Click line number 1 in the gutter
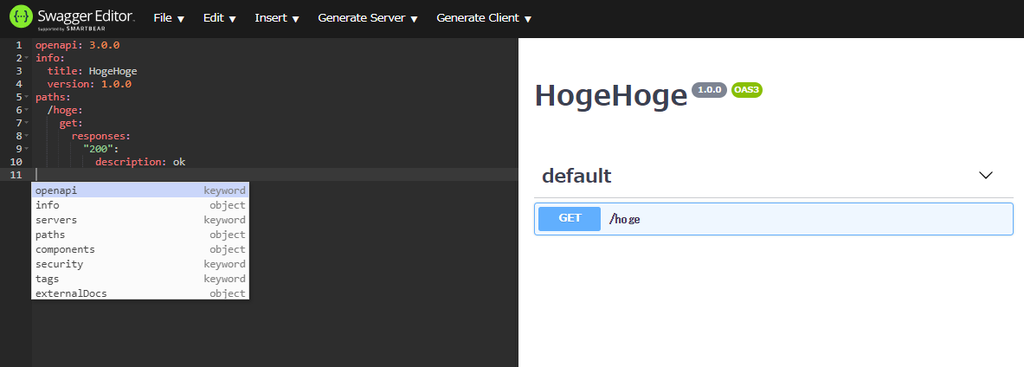 pos(19,45)
